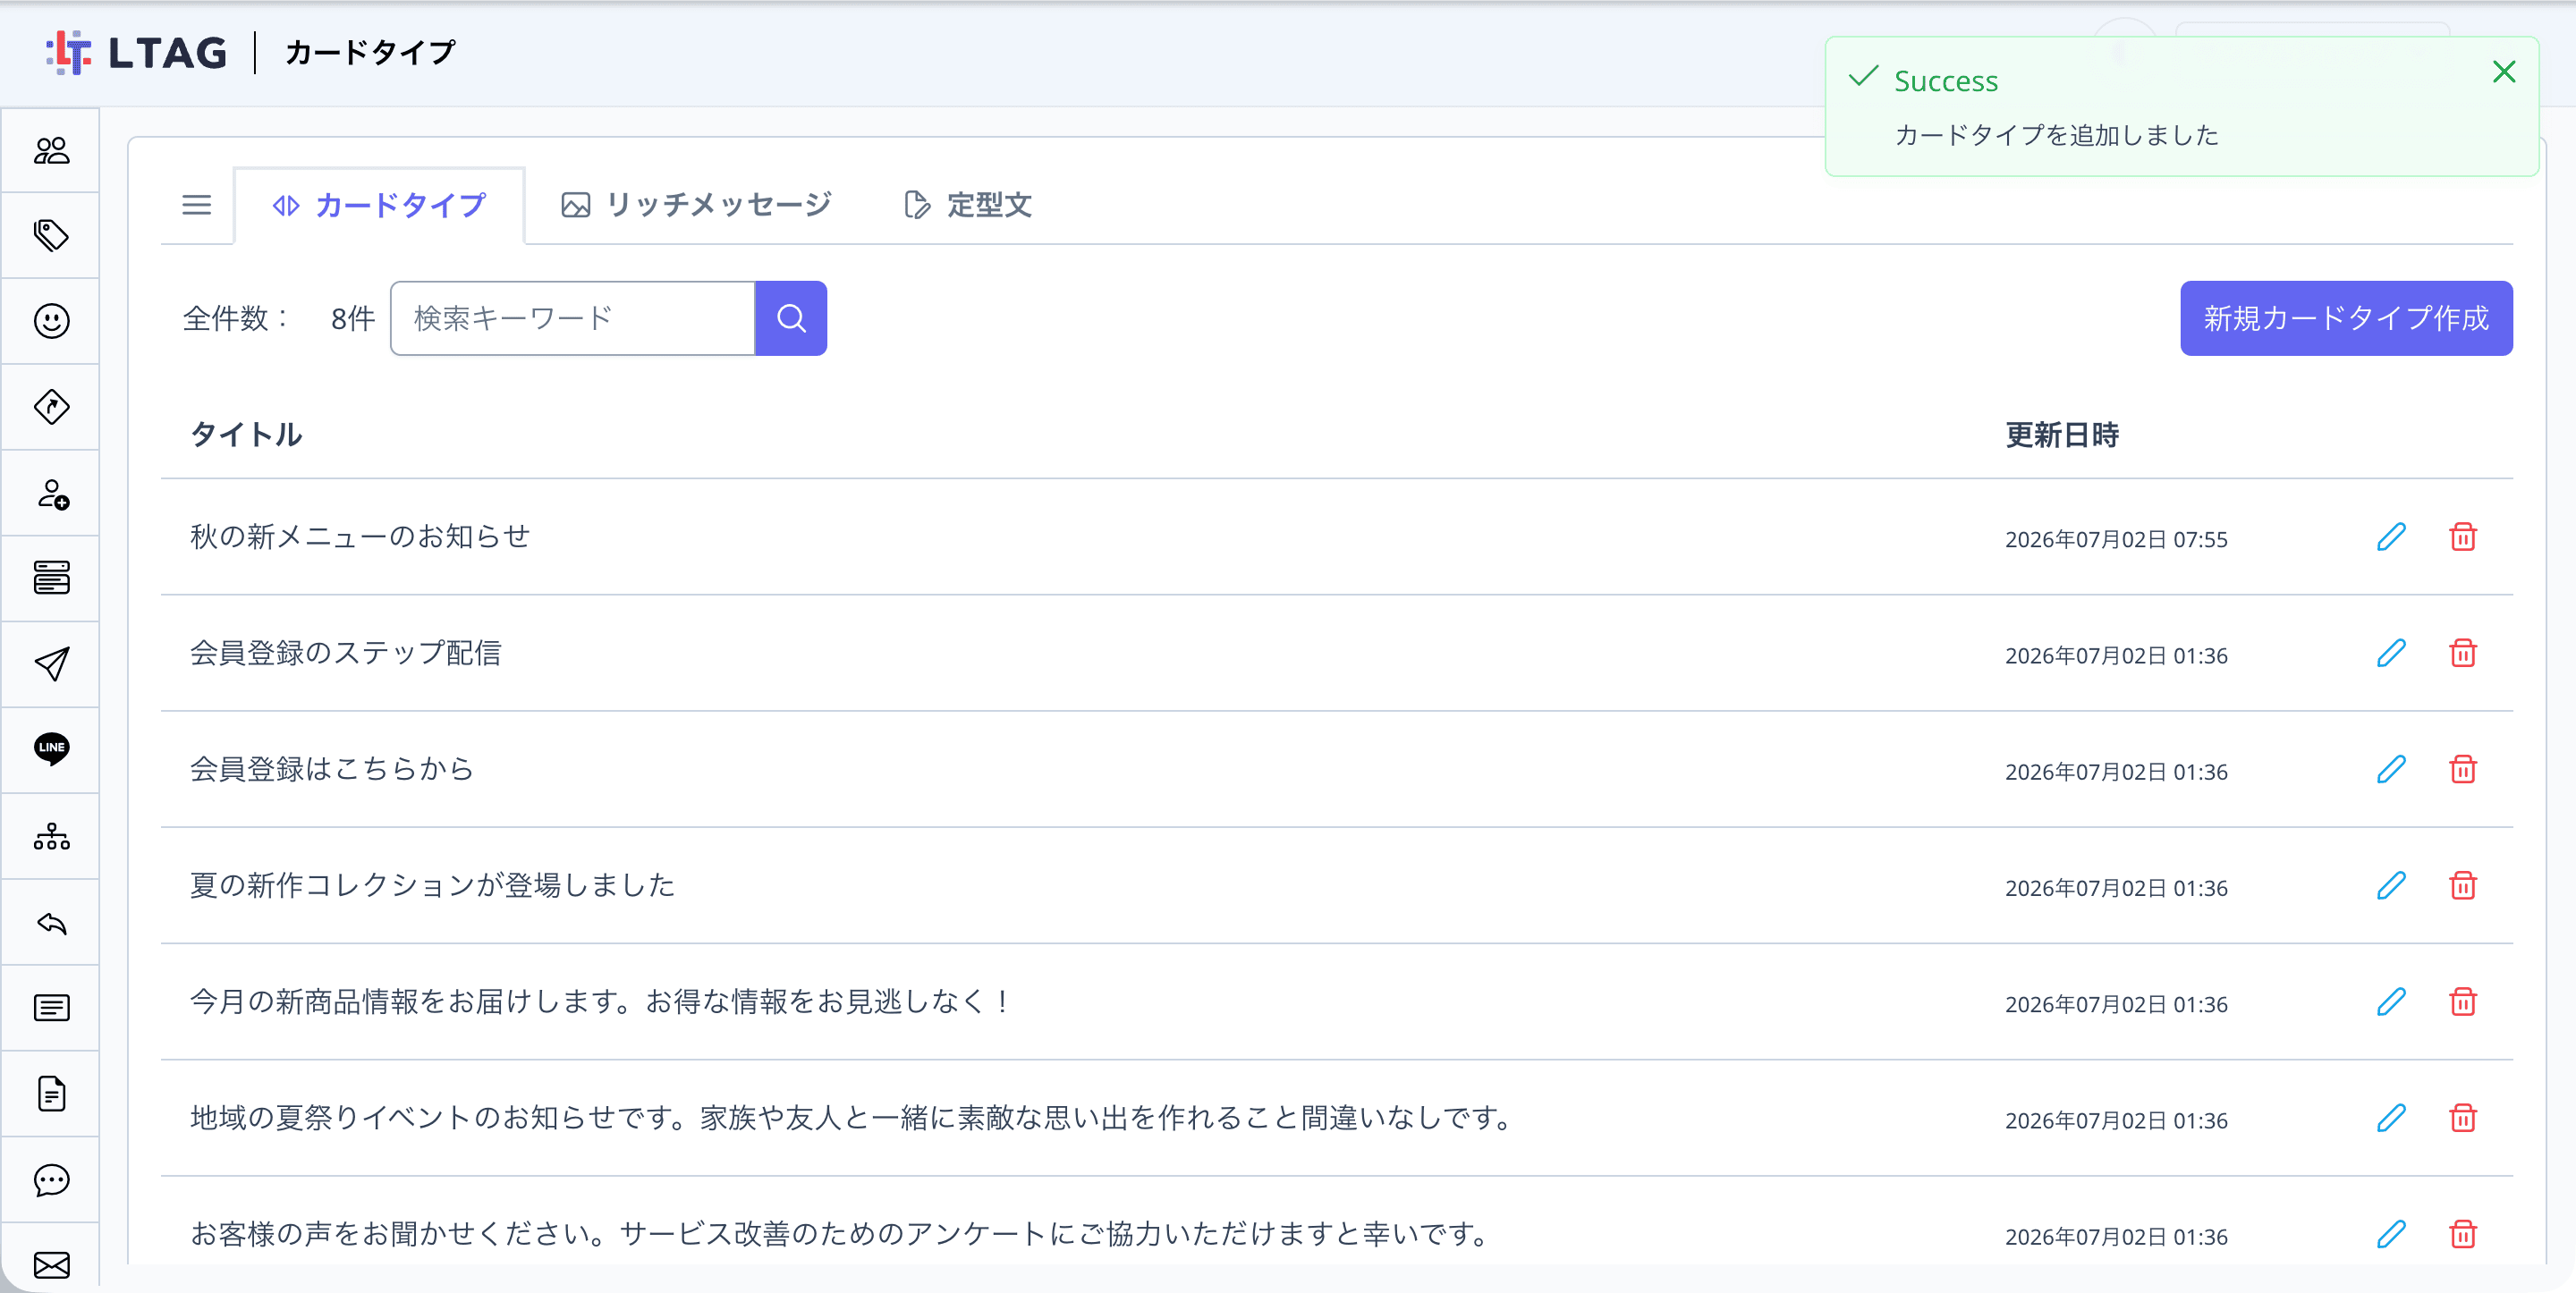
Task: Click the LTAG logo
Action: pos(137,52)
